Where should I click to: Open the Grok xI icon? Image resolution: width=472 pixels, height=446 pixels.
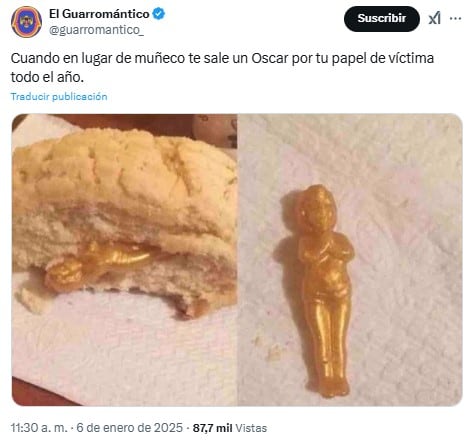coord(434,18)
